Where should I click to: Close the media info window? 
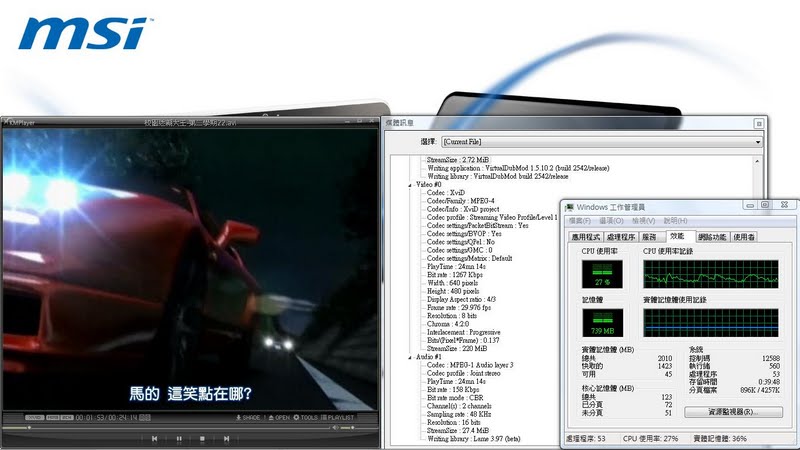pyautogui.click(x=759, y=123)
